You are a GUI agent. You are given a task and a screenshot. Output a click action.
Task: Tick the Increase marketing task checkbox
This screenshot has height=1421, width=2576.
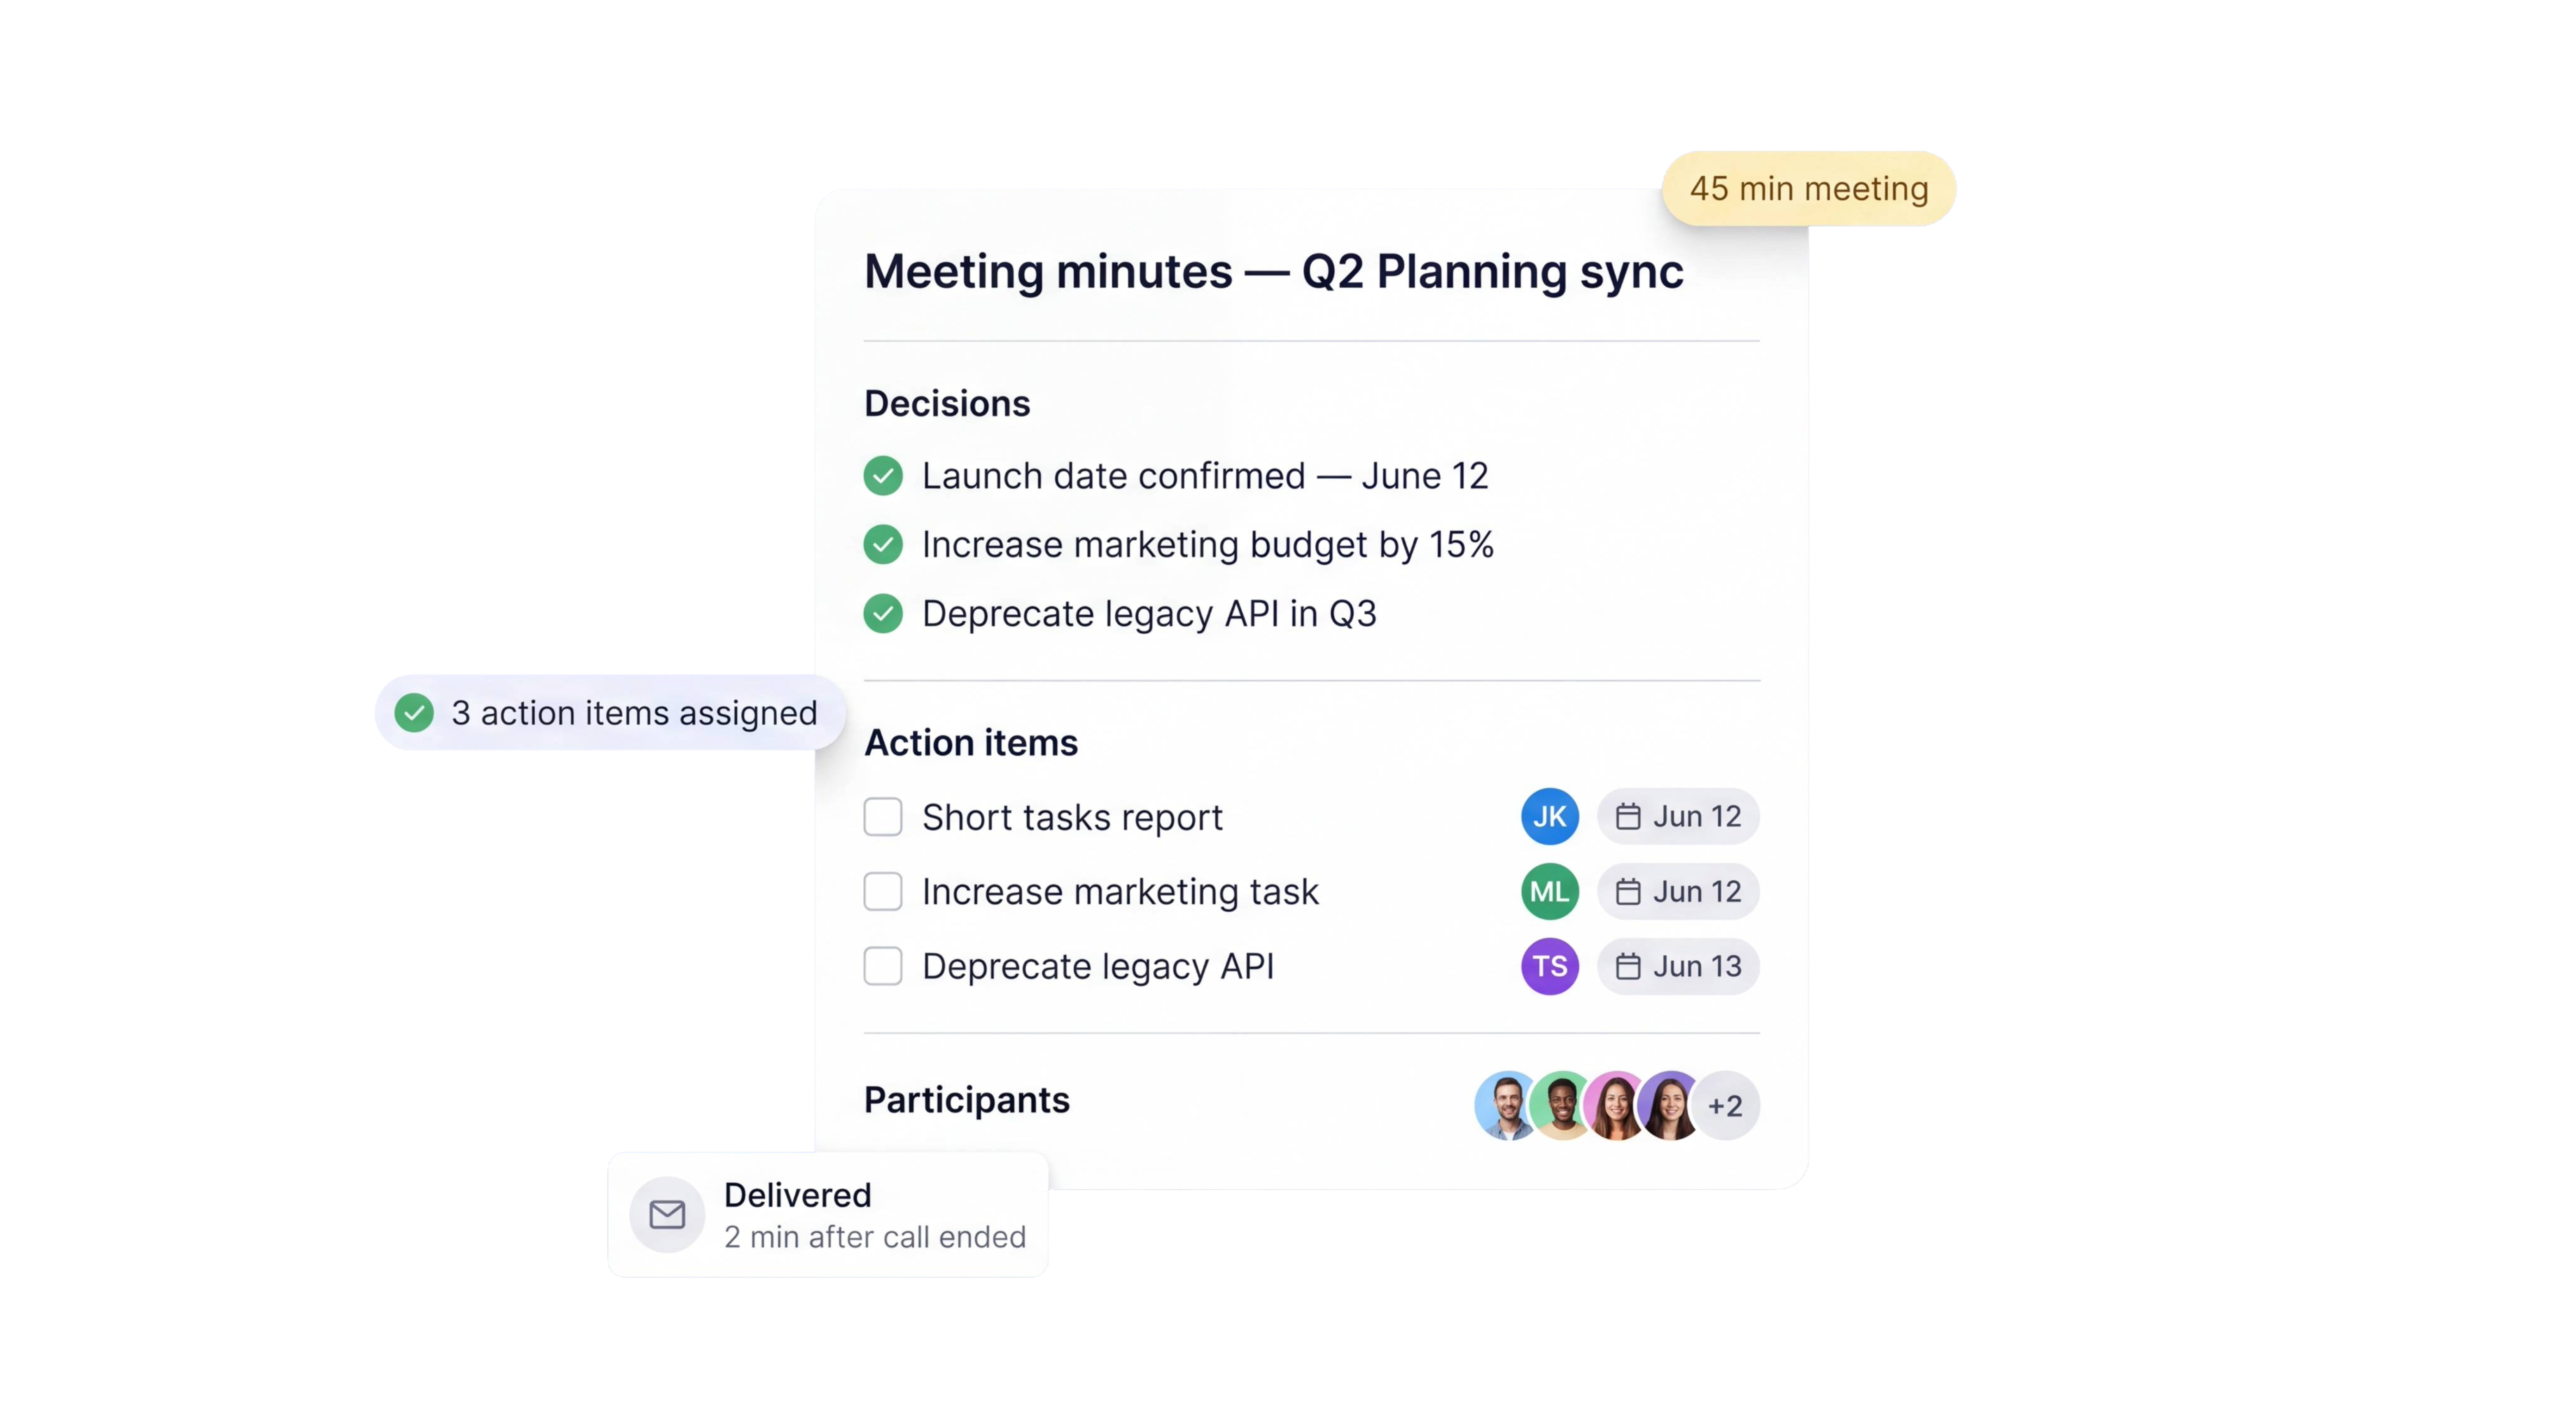pyautogui.click(x=883, y=891)
